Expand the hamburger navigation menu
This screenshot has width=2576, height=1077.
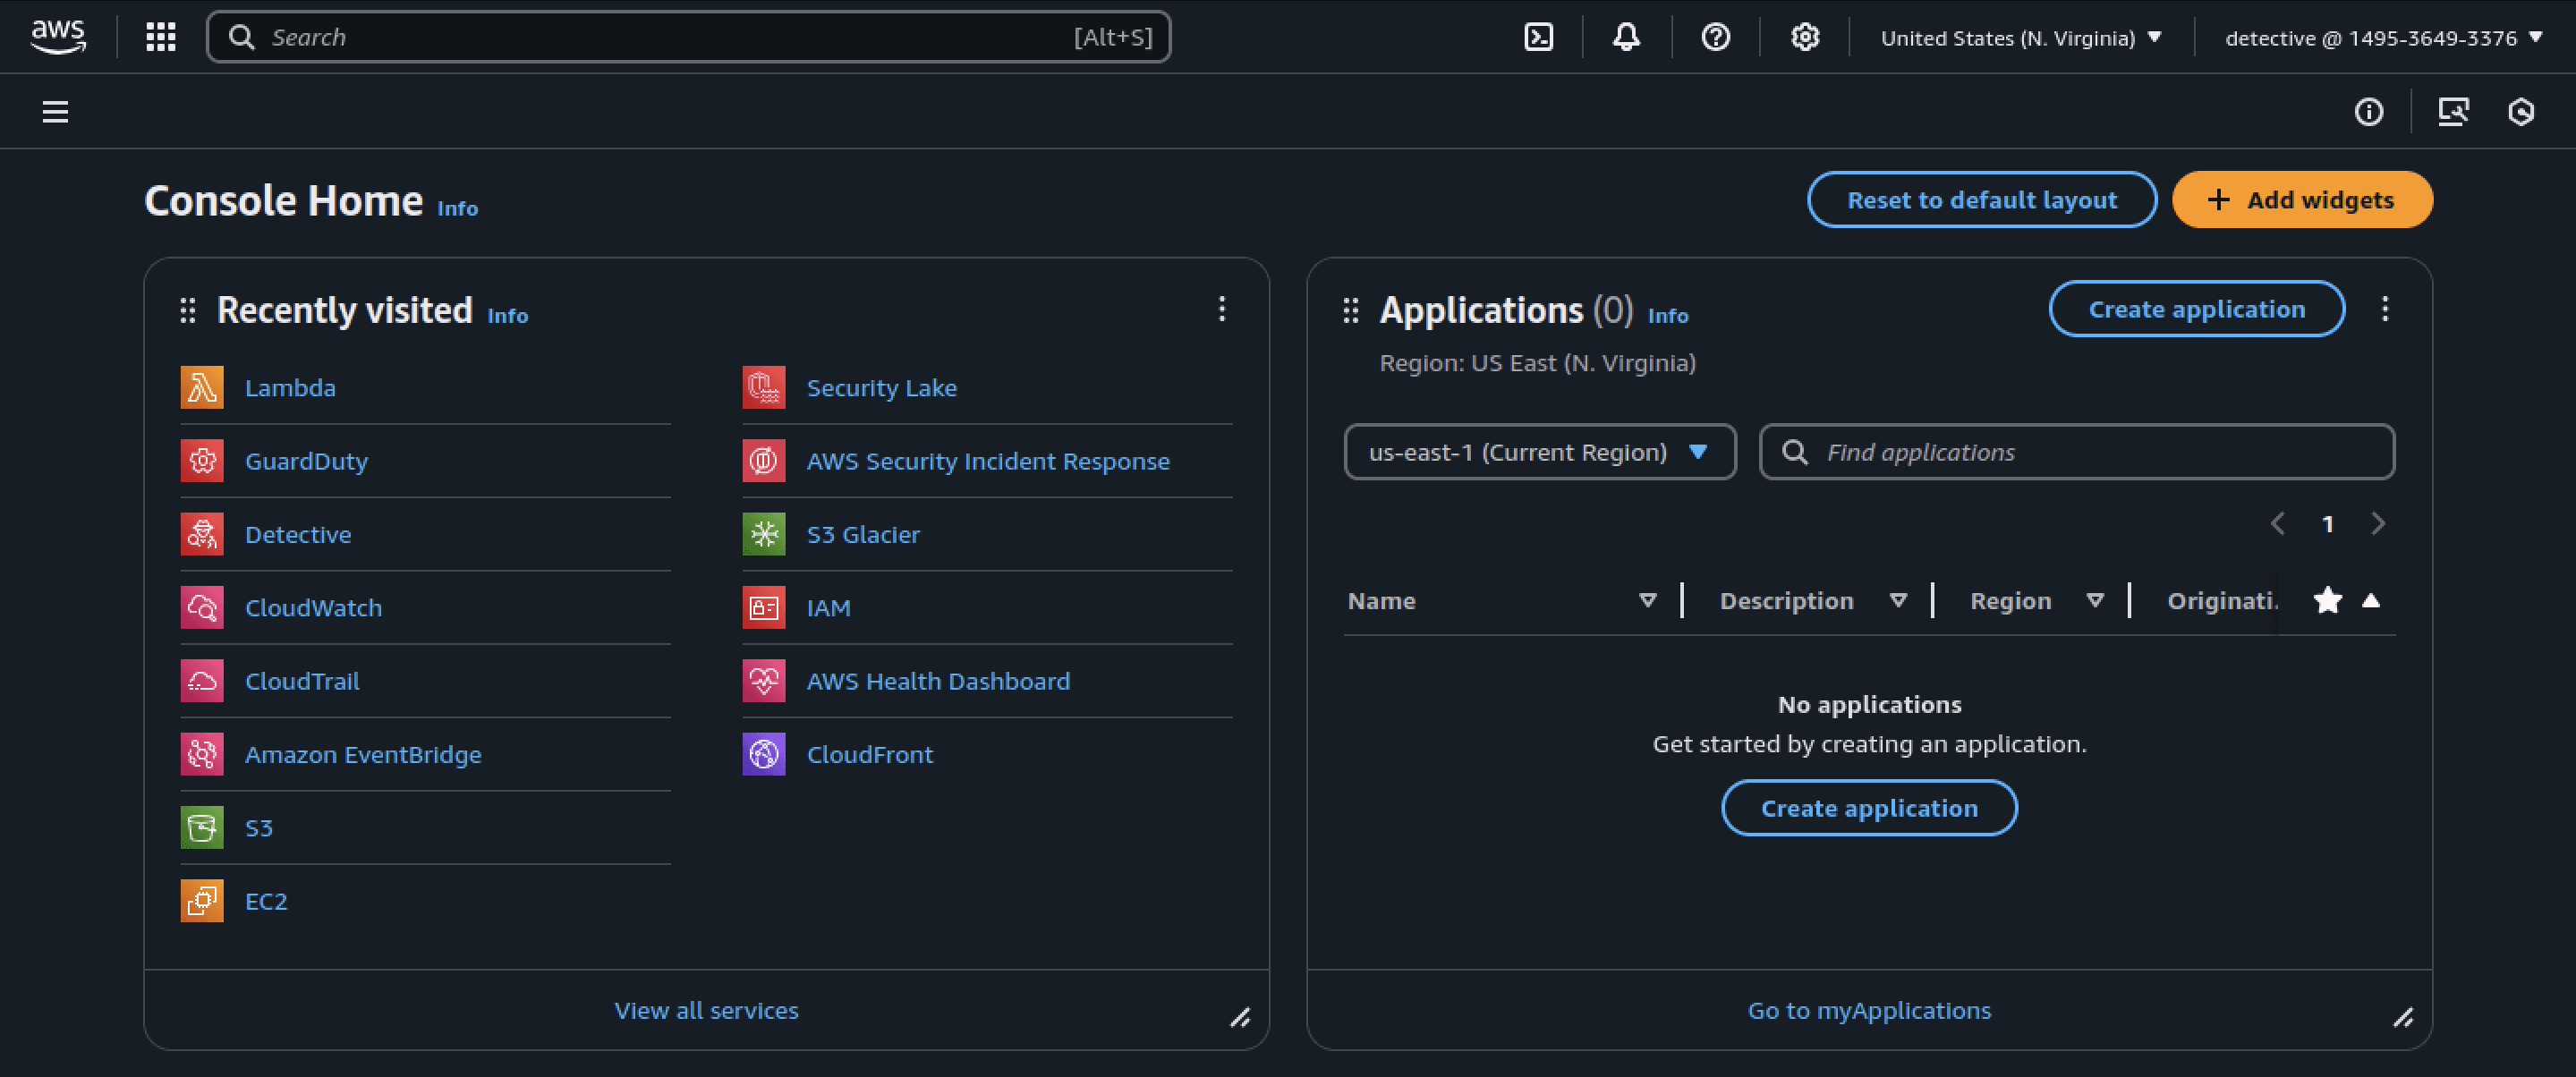55,112
